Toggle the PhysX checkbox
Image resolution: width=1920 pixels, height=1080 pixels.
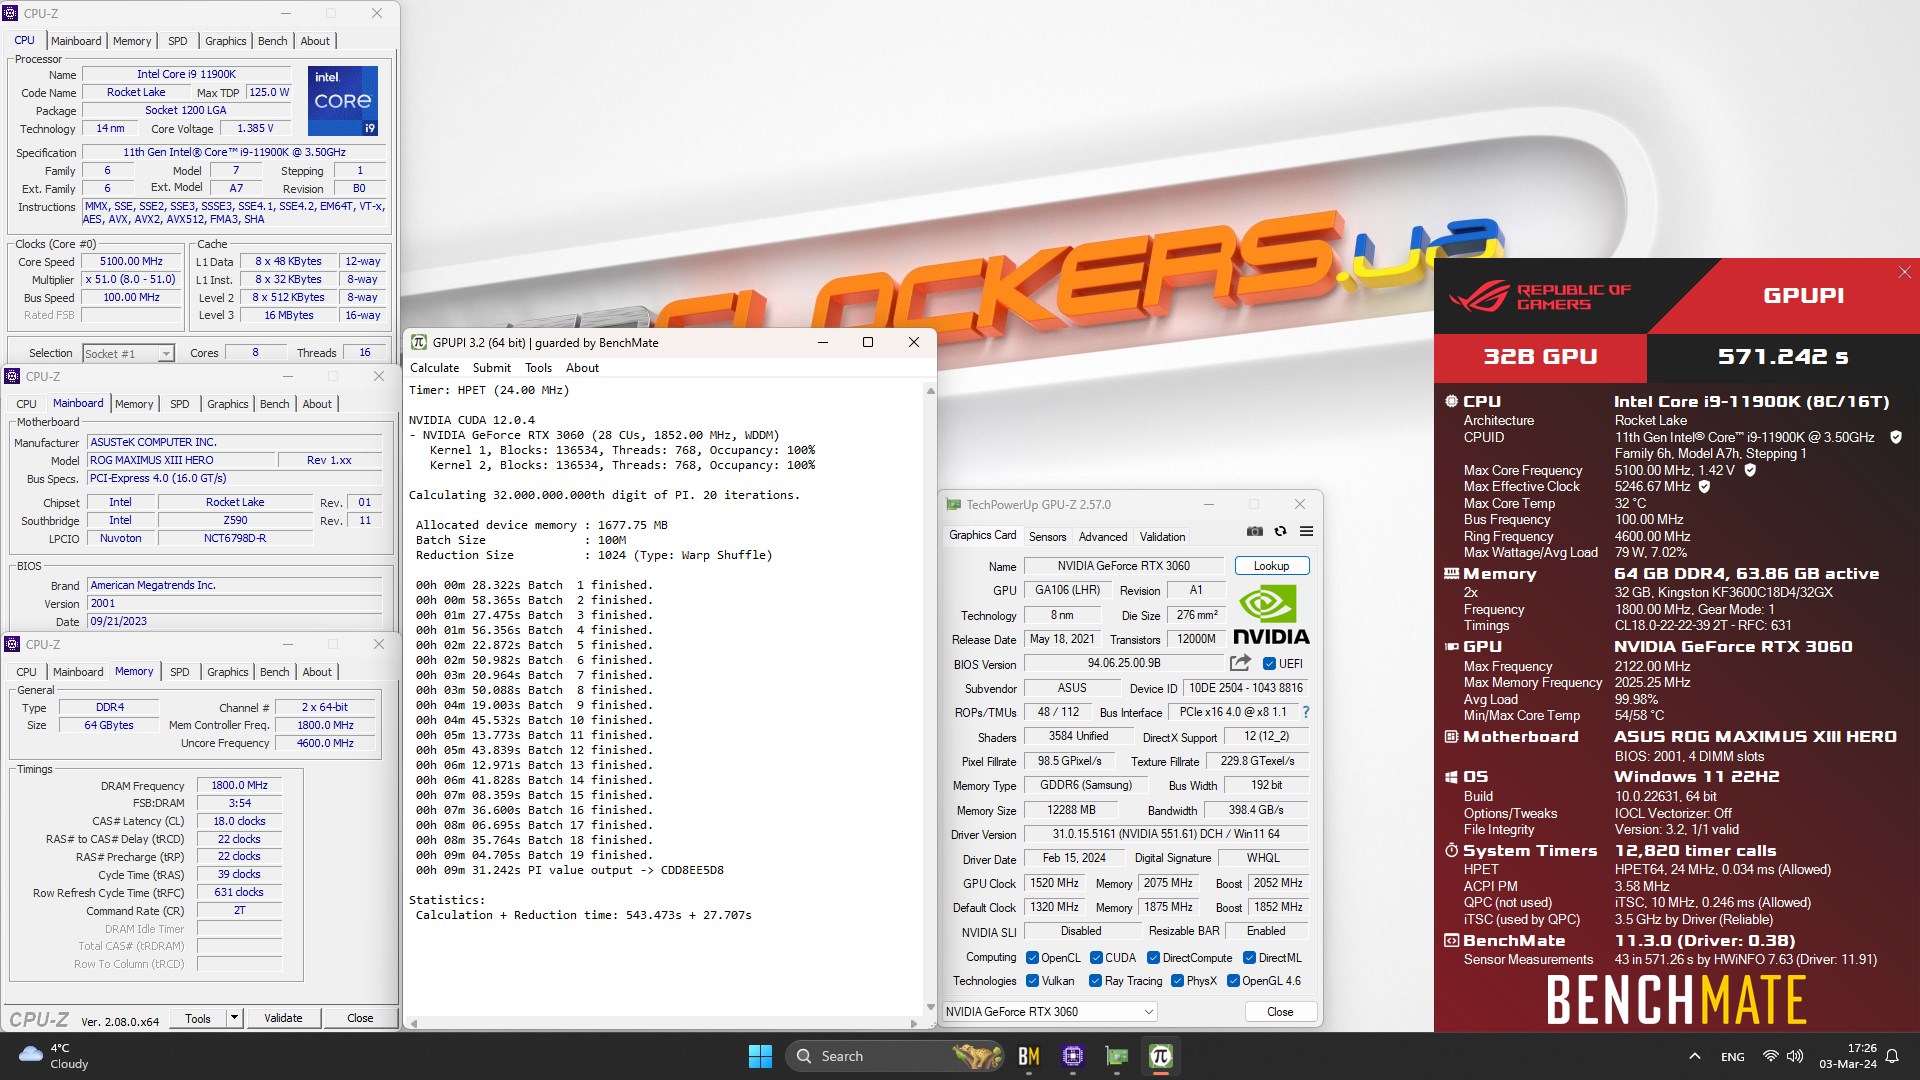click(1177, 981)
